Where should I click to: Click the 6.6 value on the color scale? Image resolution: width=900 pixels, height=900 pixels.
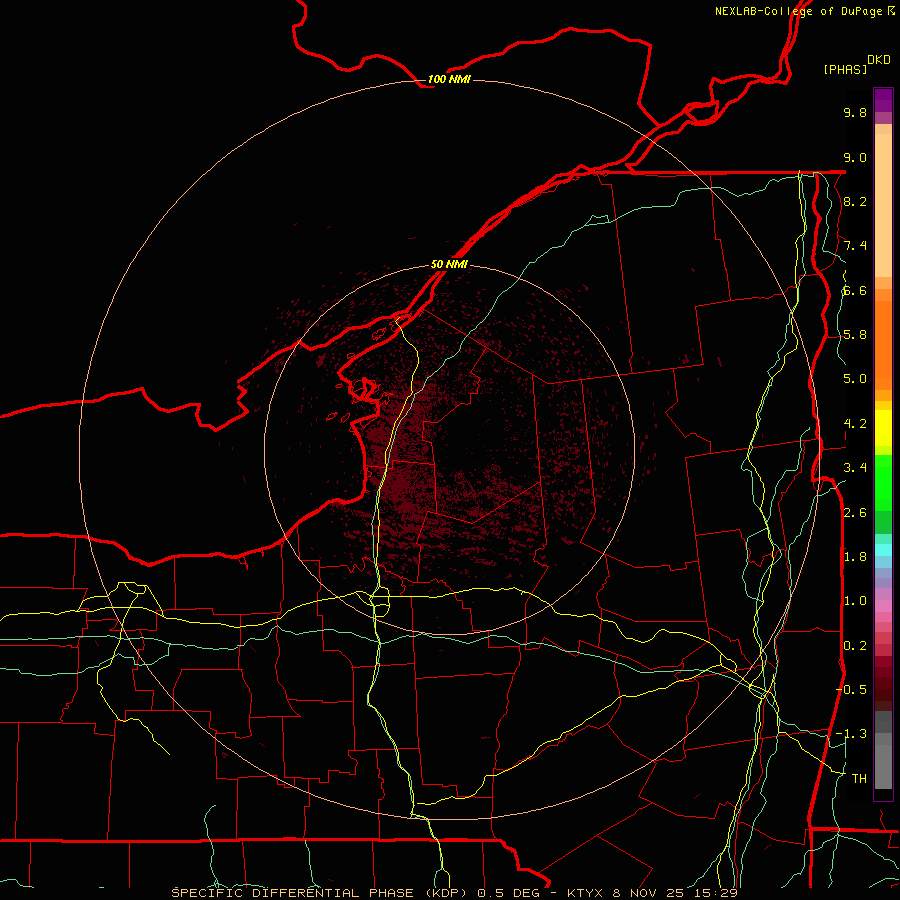(855, 290)
